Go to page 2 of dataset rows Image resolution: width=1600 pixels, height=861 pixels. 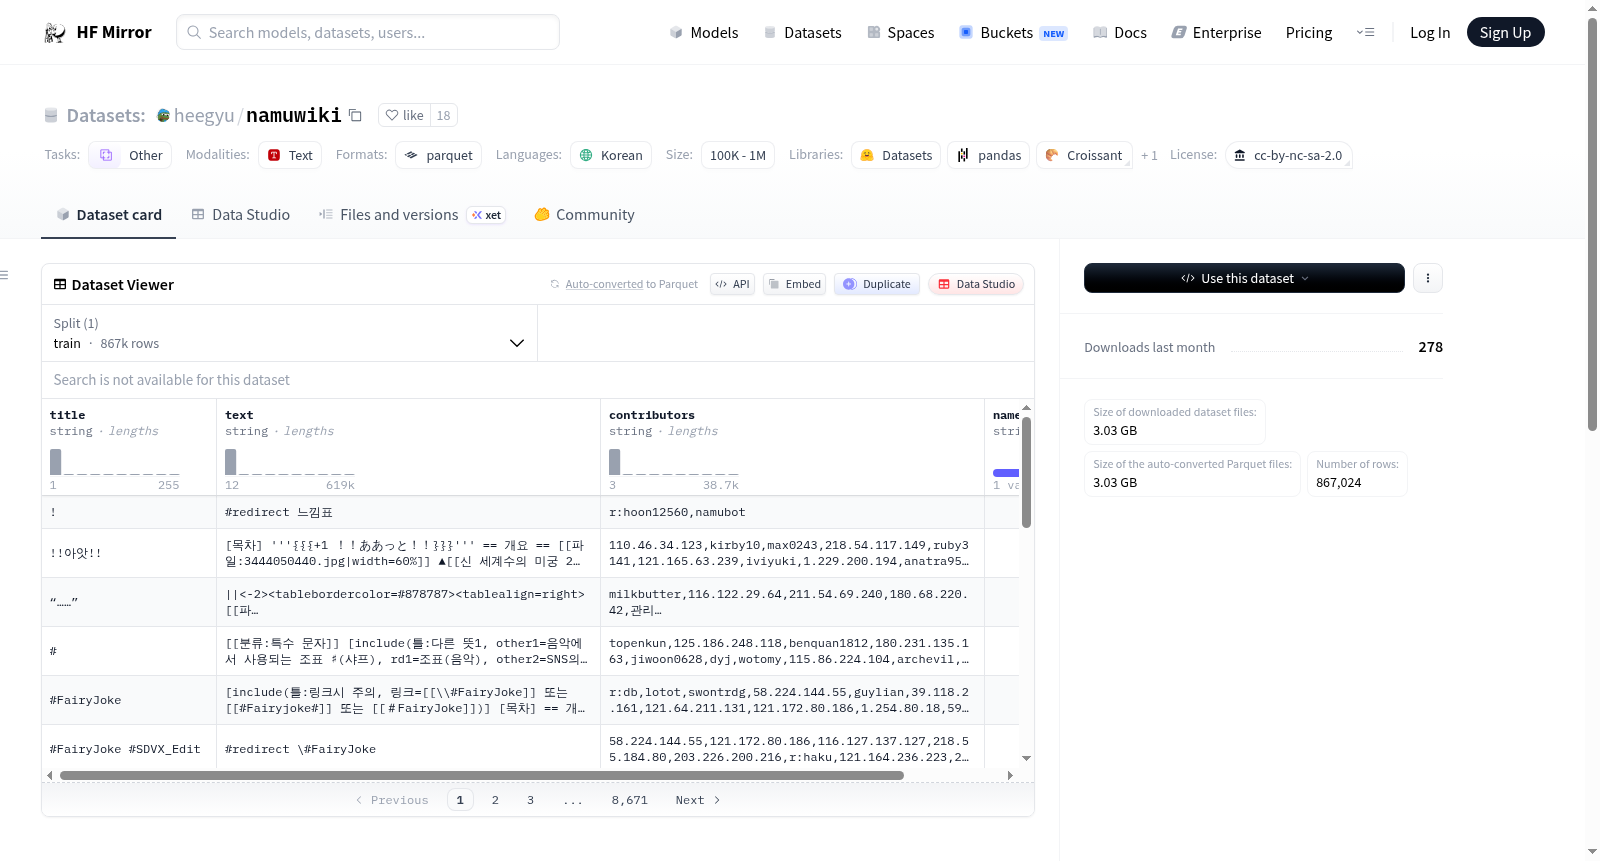point(495,800)
